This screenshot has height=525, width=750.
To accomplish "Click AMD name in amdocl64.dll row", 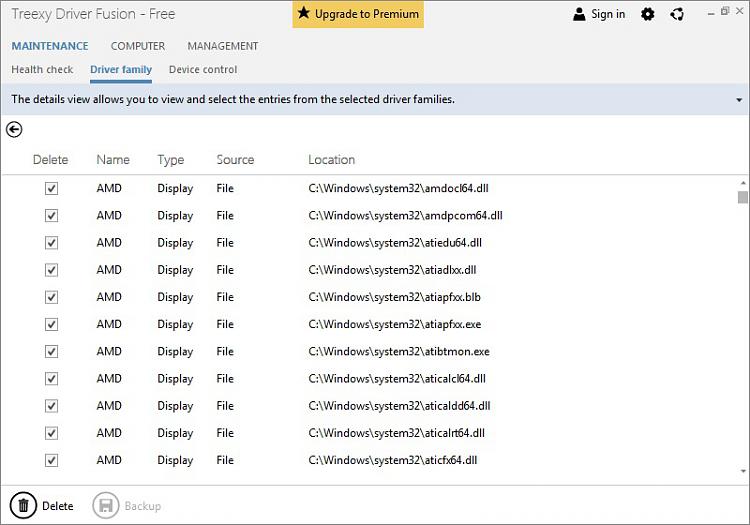I will coord(109,188).
